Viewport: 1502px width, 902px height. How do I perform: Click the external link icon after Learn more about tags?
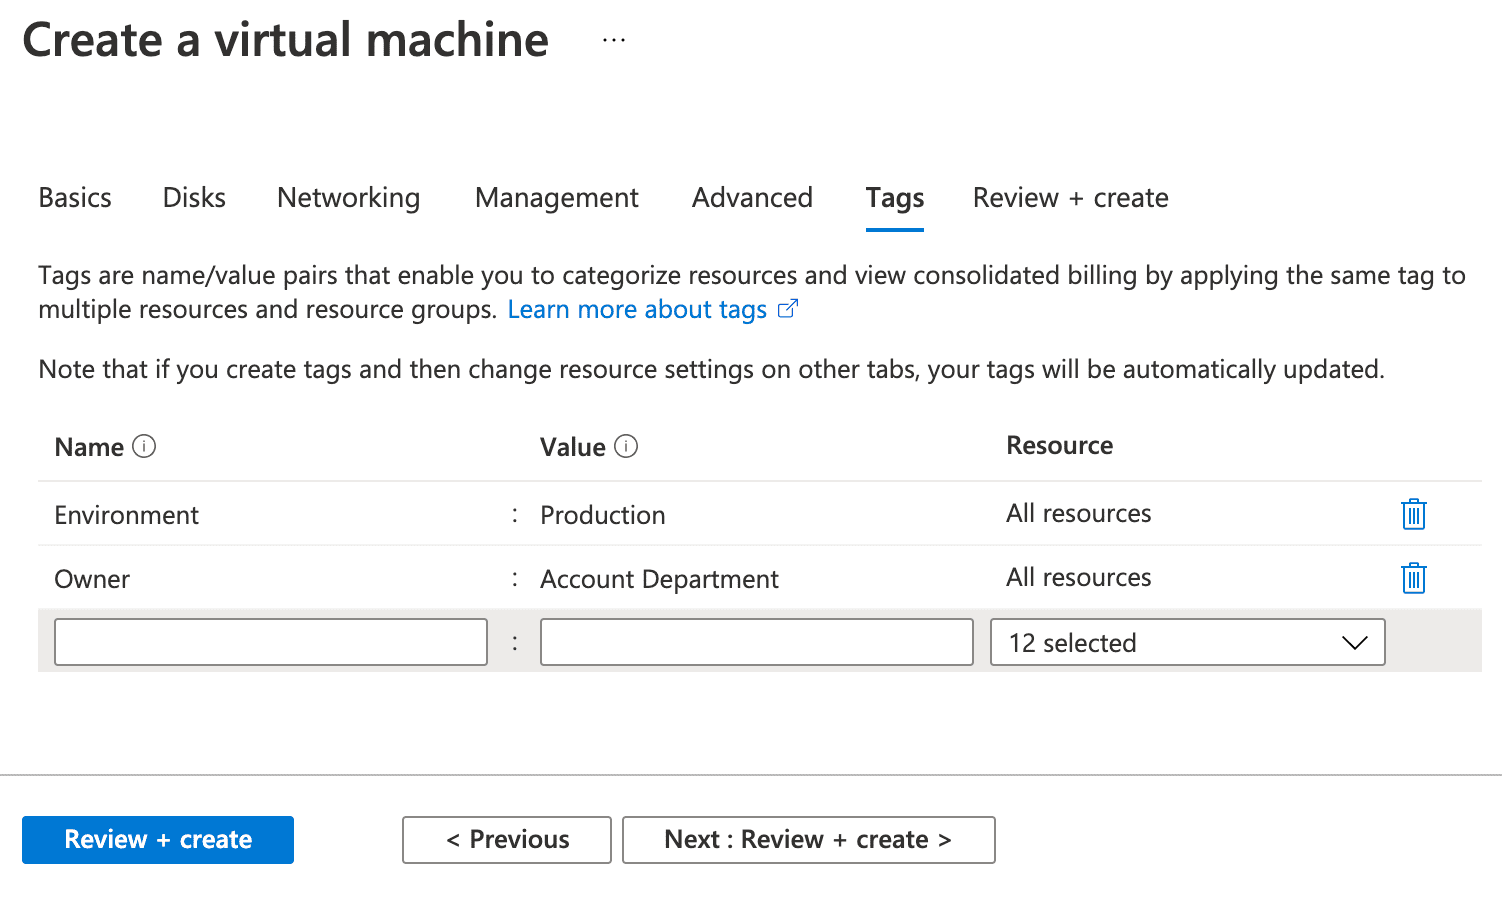tap(788, 309)
